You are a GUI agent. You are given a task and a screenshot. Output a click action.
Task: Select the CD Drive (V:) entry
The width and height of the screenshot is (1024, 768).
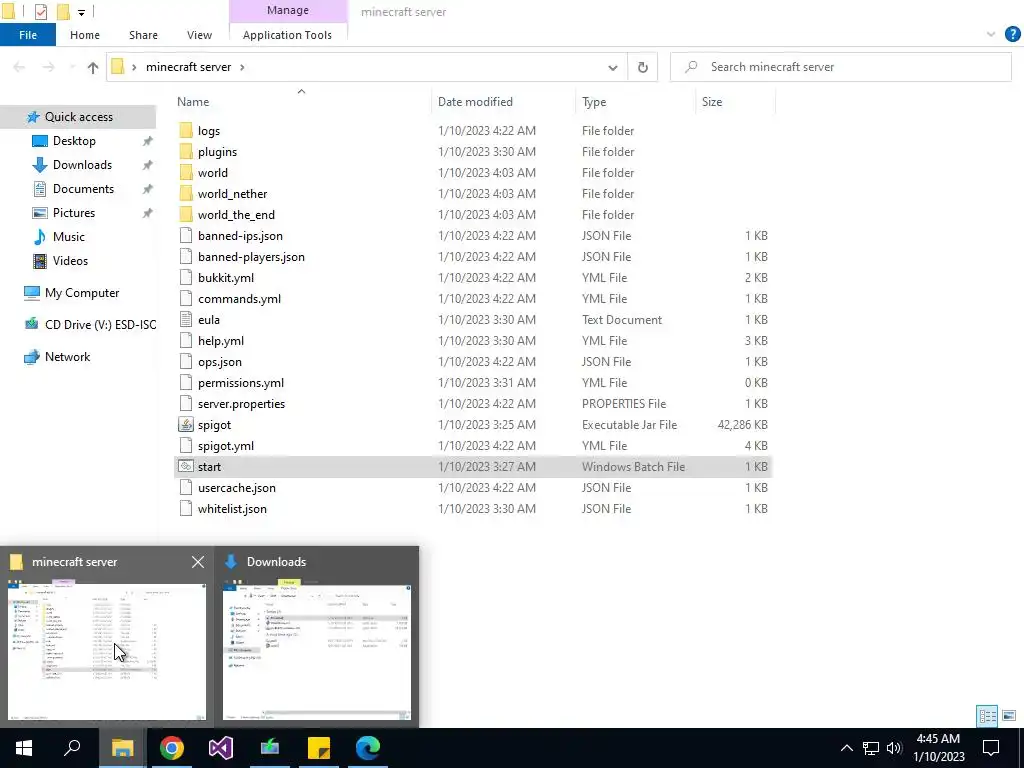pos(100,325)
